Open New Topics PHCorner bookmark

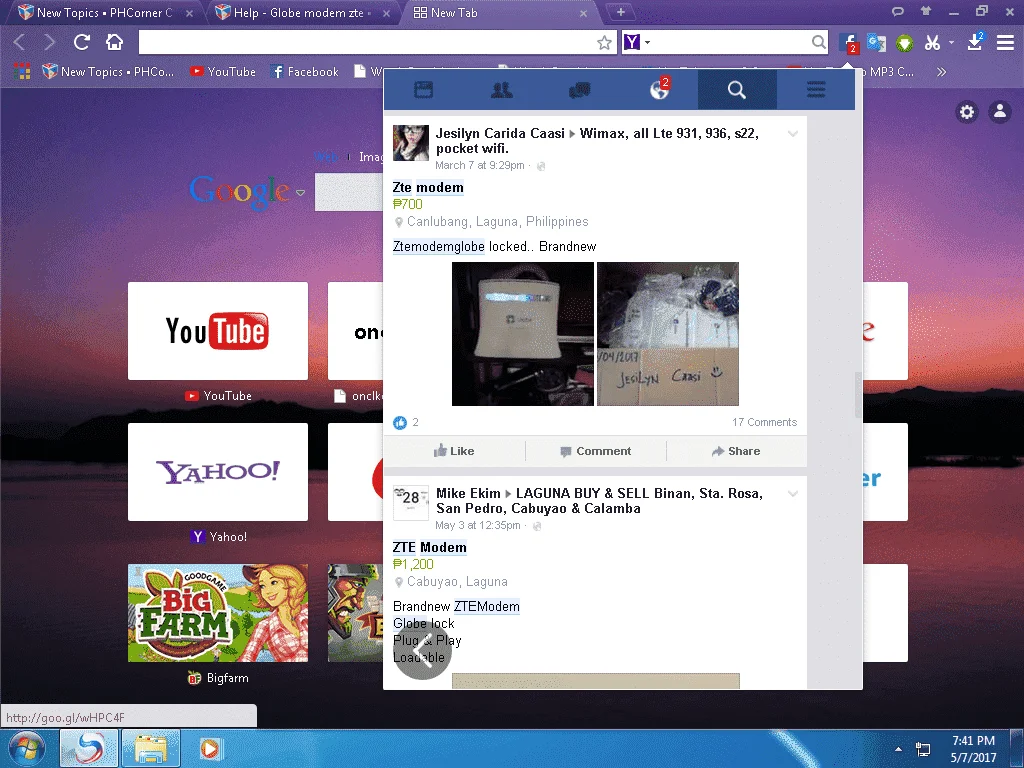(x=108, y=72)
